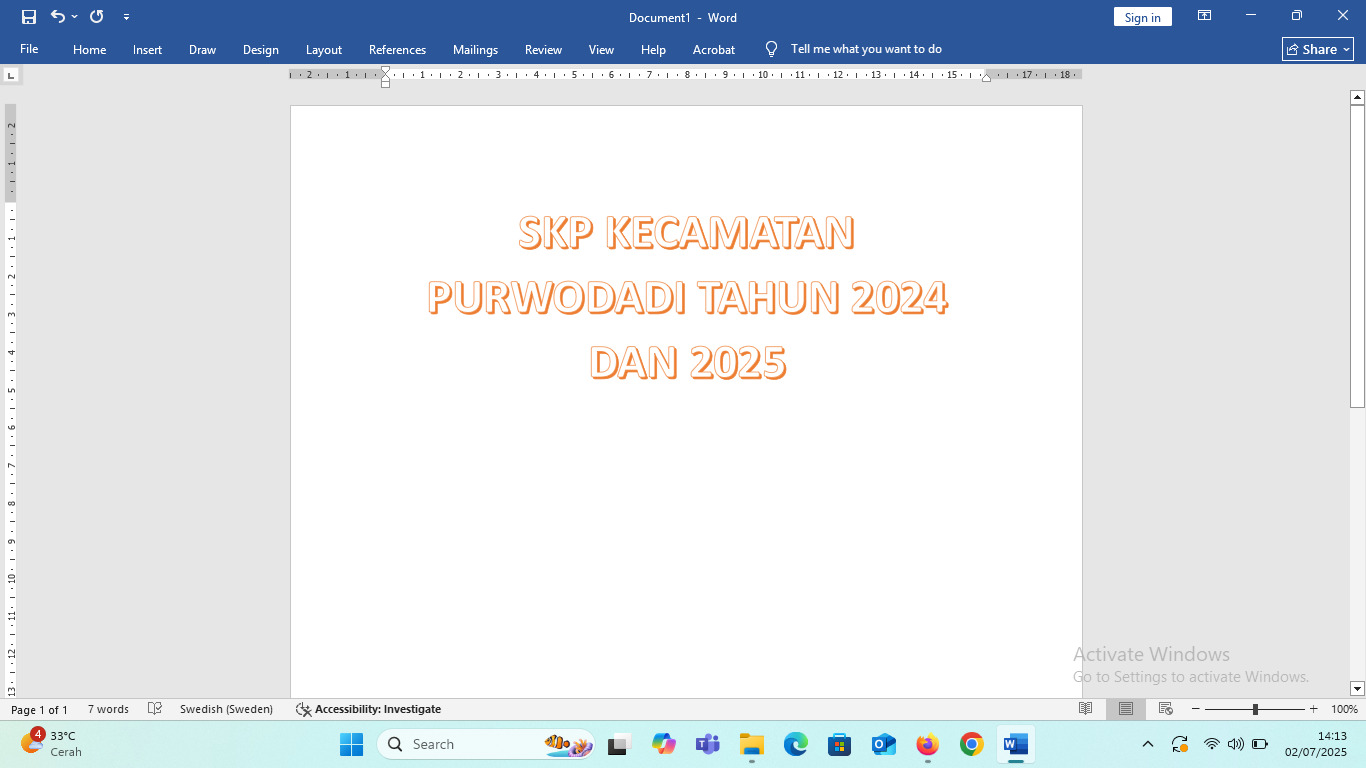Toggle Print Layout view in status bar

pos(1126,709)
